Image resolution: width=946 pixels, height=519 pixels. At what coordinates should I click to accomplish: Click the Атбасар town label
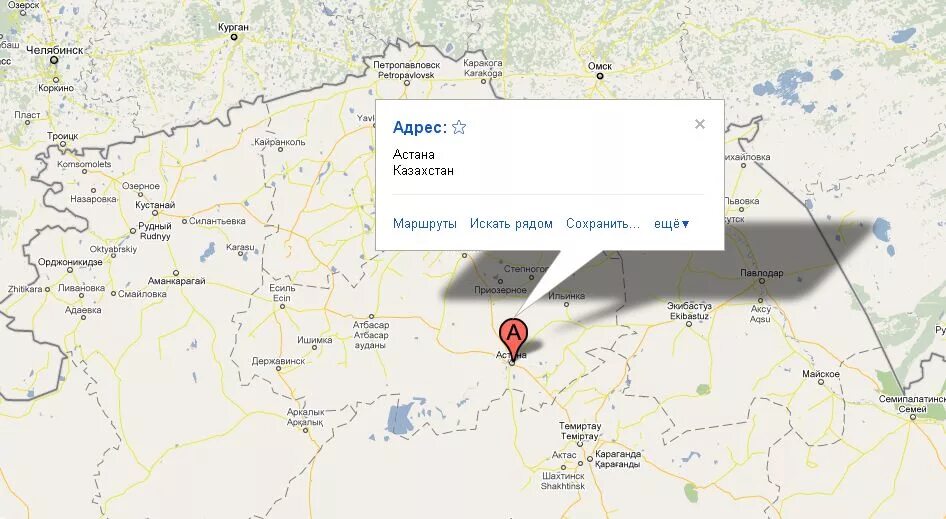371,325
